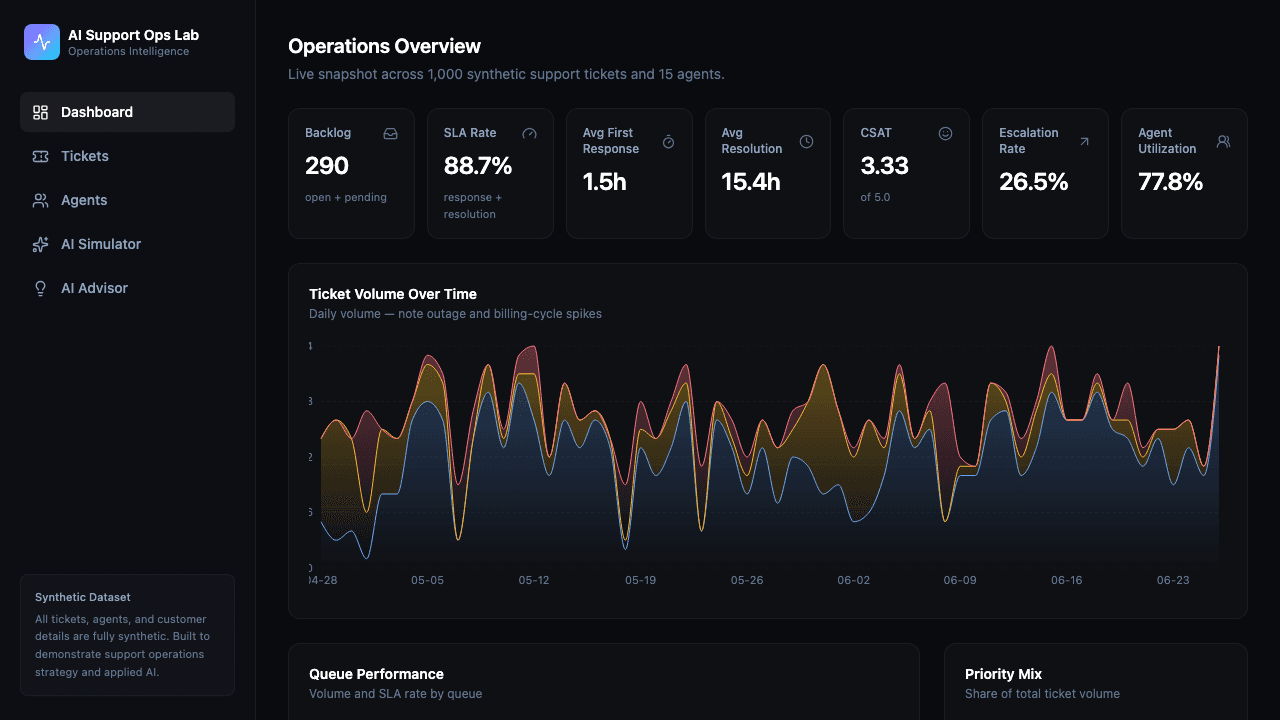Click the Operations Overview heading
This screenshot has width=1280, height=720.
384,46
